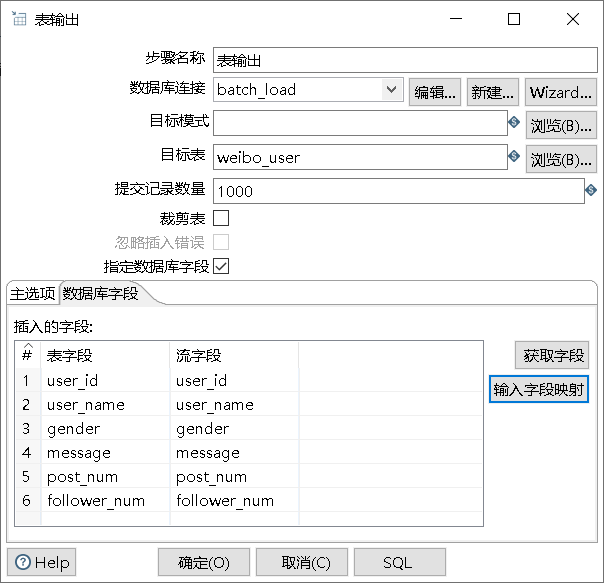Close the 表输出 dialog window
This screenshot has width=604, height=583.
573,18
